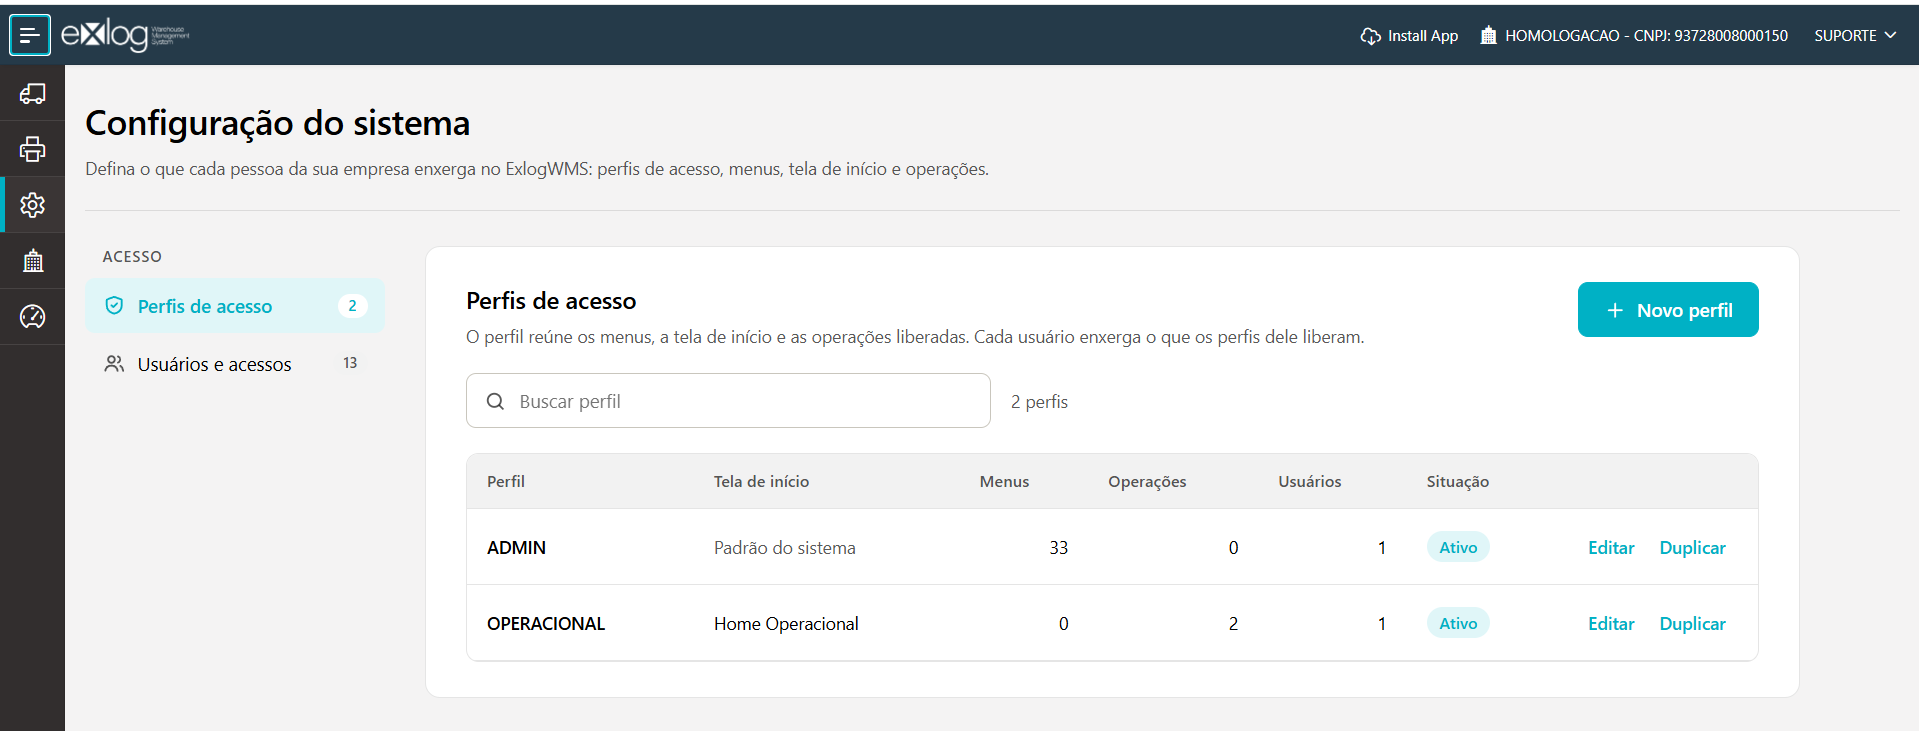Click Install App in the header
Viewport: 1919px width, 731px height.
(x=1409, y=36)
